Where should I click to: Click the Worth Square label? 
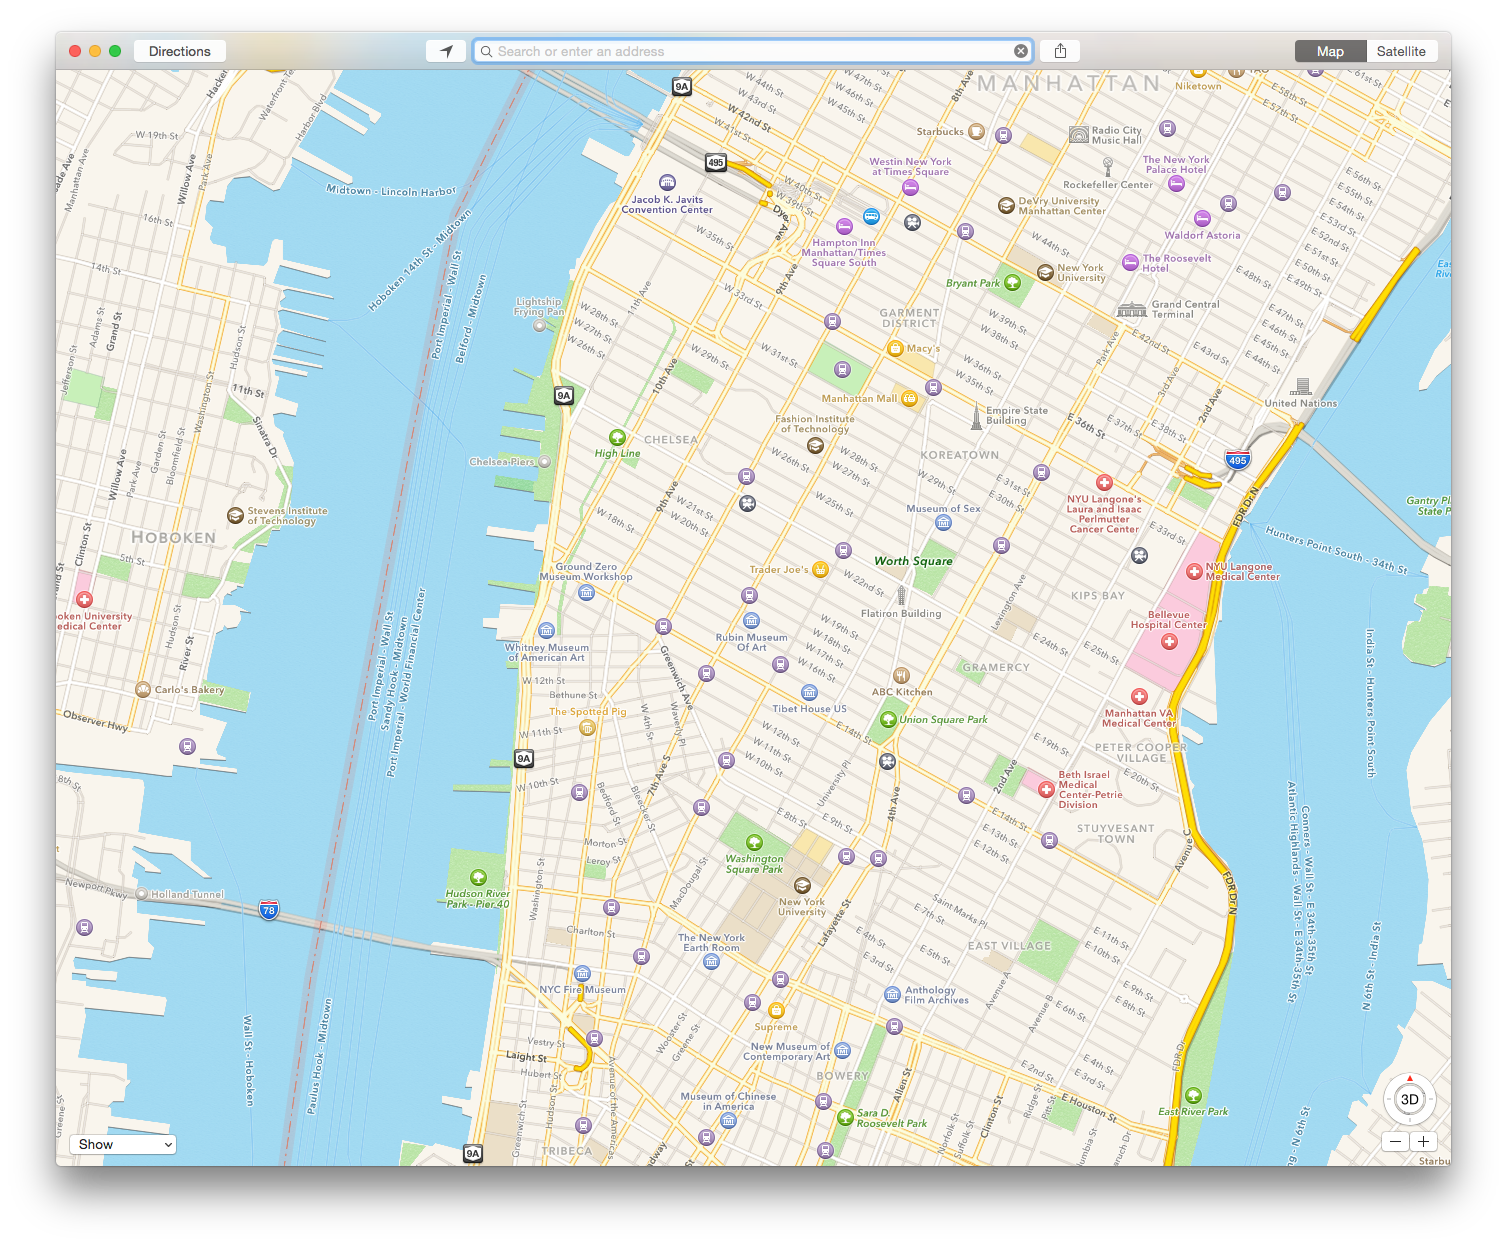913,561
